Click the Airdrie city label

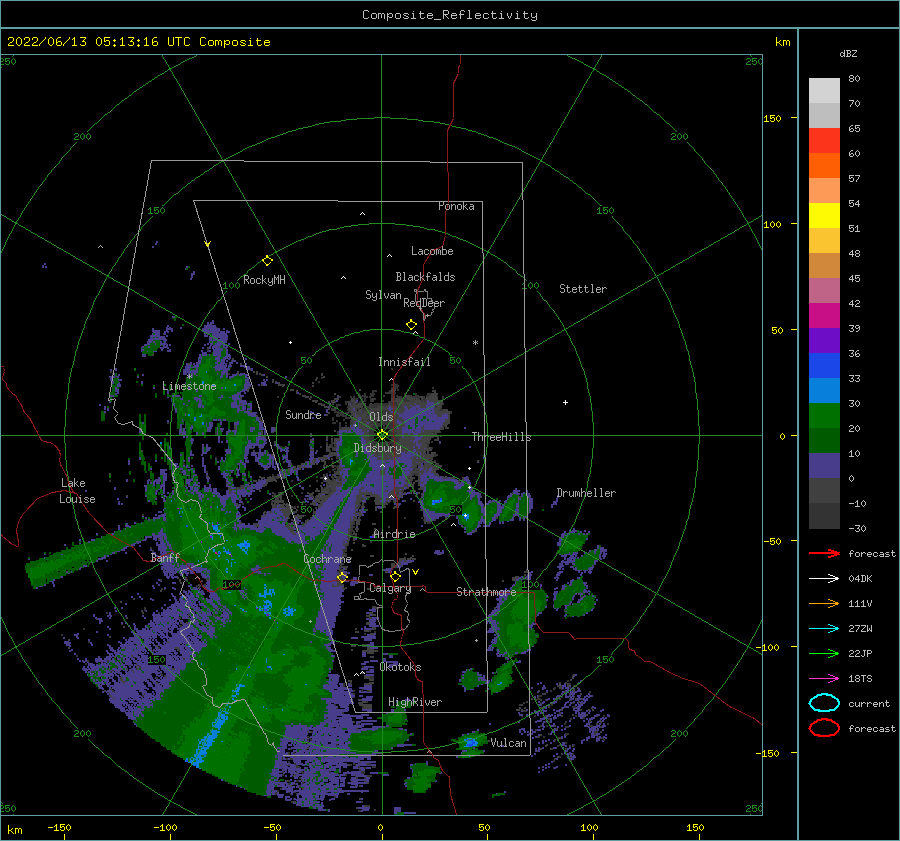pyautogui.click(x=394, y=534)
